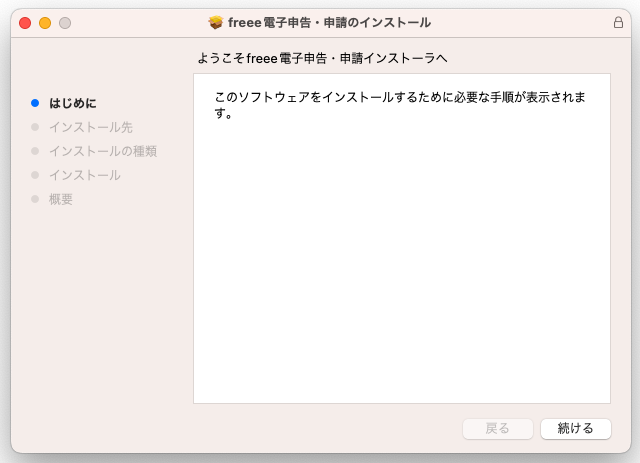Click the 続ける (Continue) button
The height and width of the screenshot is (463, 640).
576,428
